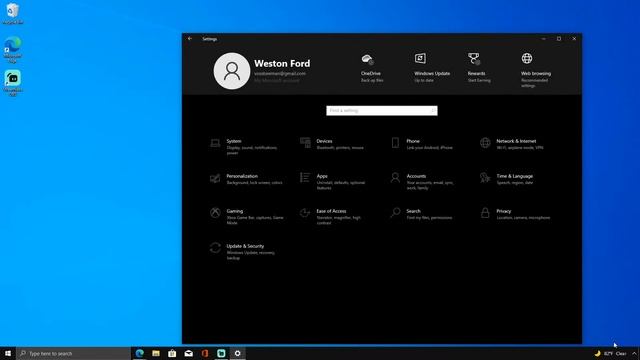This screenshot has width=640, height=360.
Task: Open Web browsing recommended settings shortcut
Action: 535,70
